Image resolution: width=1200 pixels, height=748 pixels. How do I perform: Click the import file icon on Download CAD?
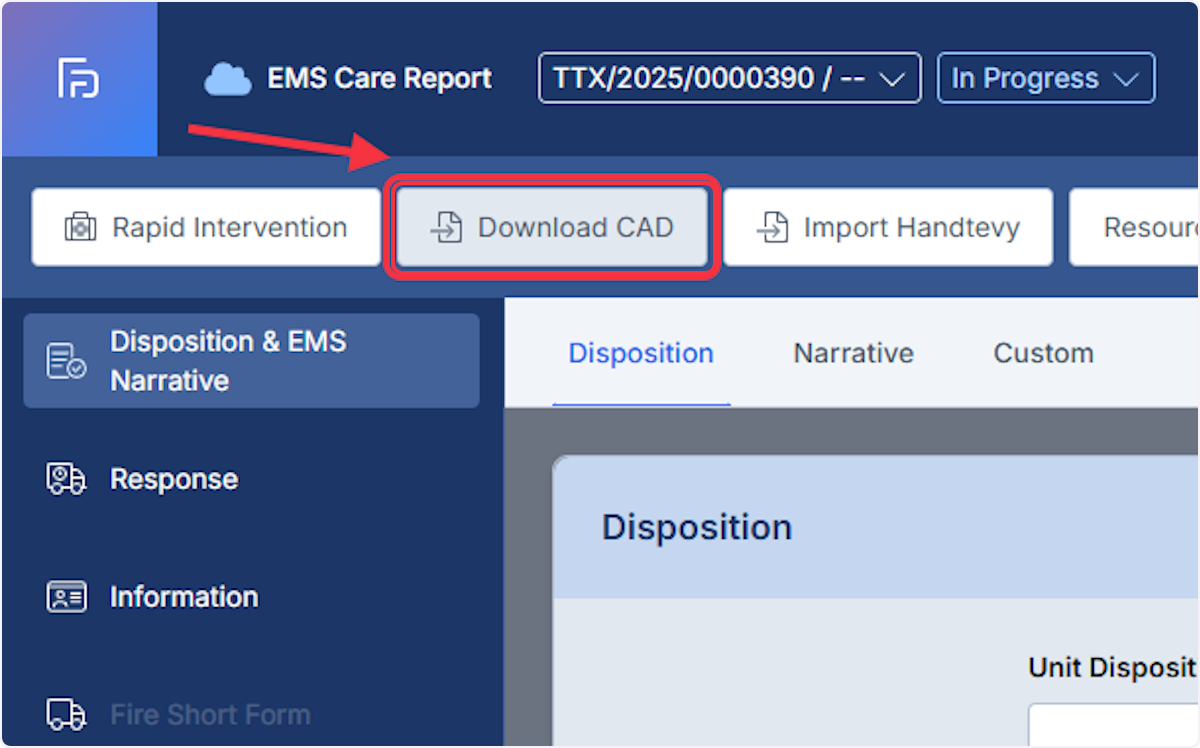446,228
